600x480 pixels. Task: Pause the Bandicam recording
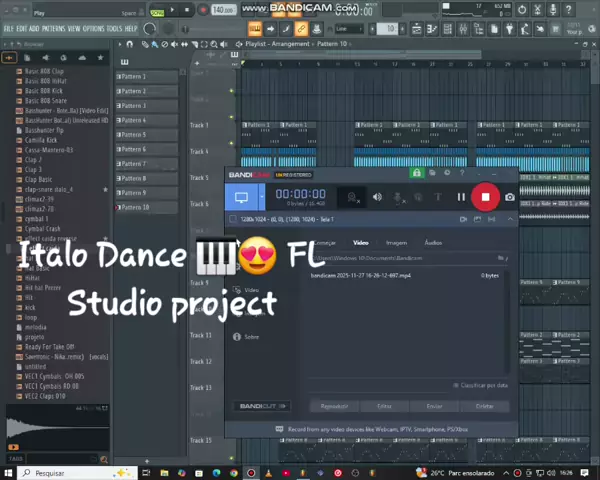pyautogui.click(x=461, y=197)
